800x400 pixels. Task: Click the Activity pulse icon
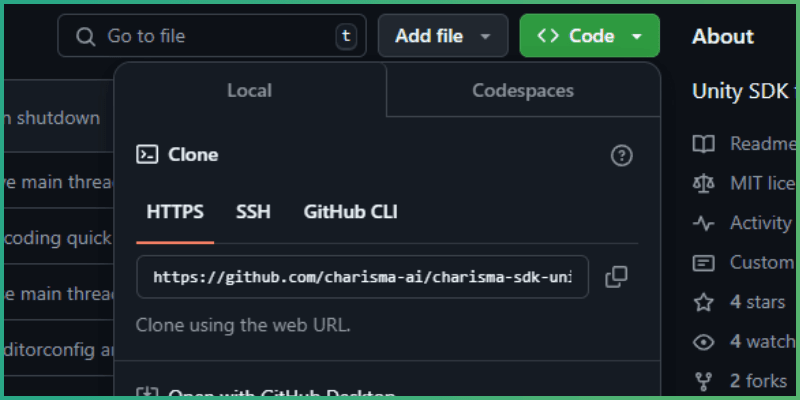[x=704, y=223]
